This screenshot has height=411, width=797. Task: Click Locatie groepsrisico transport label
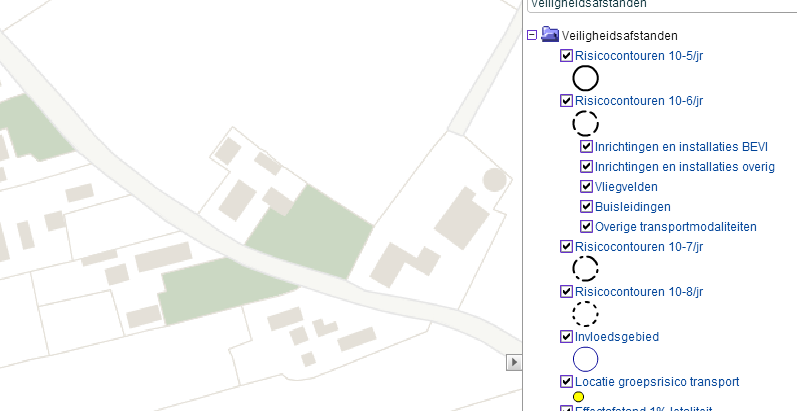coord(657,382)
